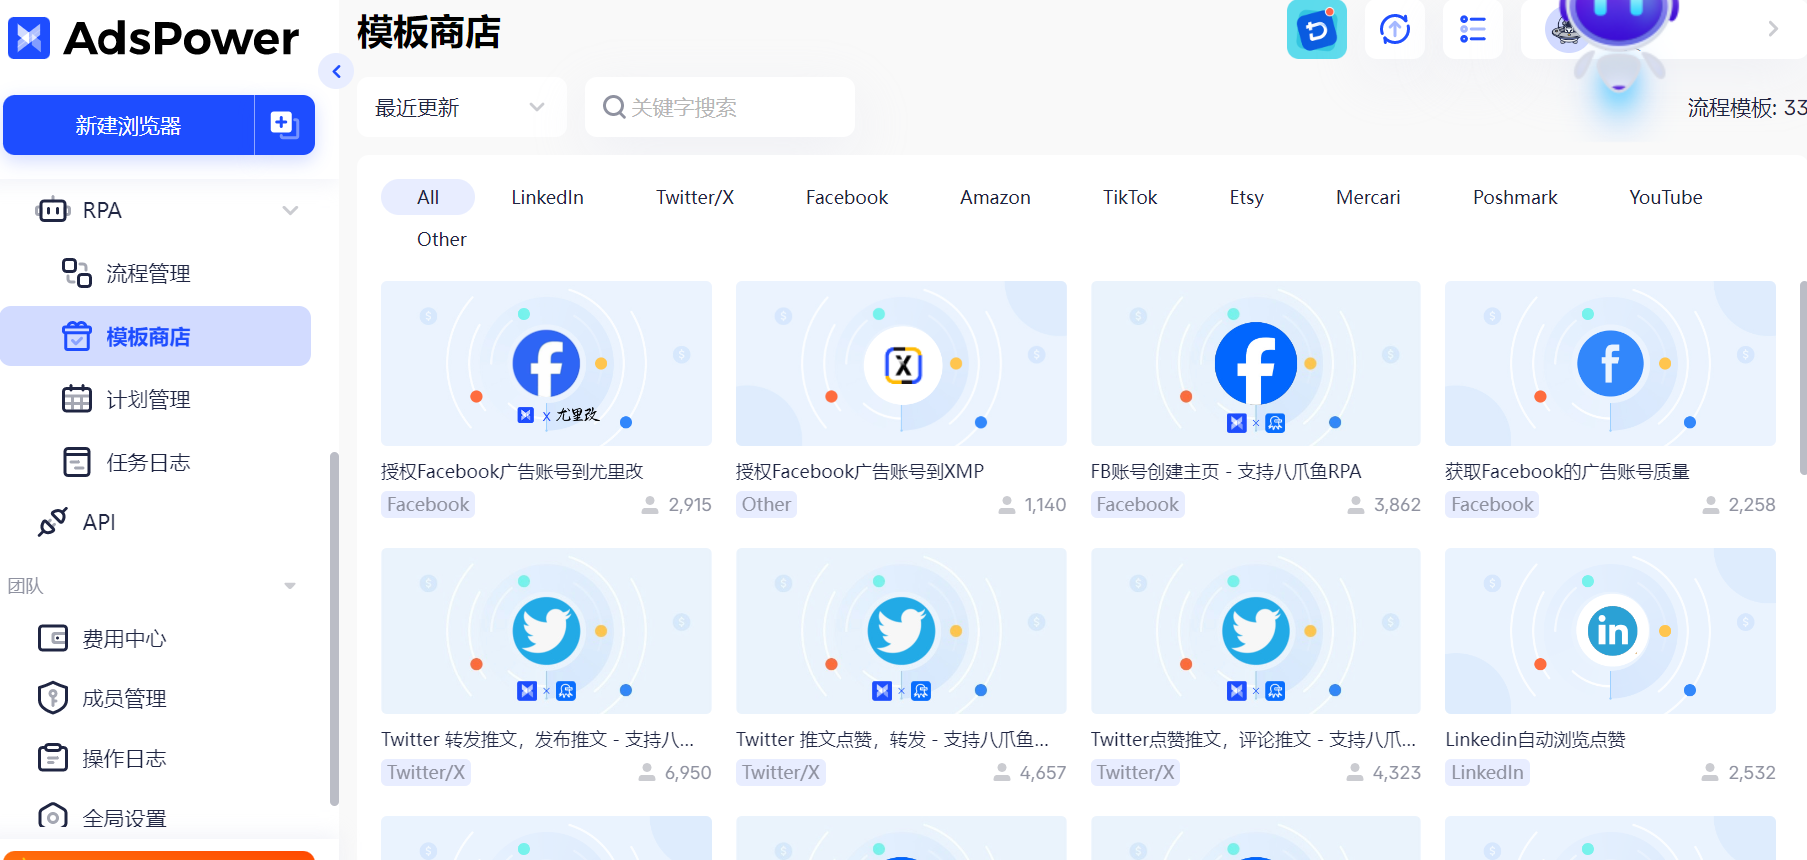This screenshot has width=1807, height=860.
Task: Collapse the 团队 section arrow
Action: [x=290, y=586]
